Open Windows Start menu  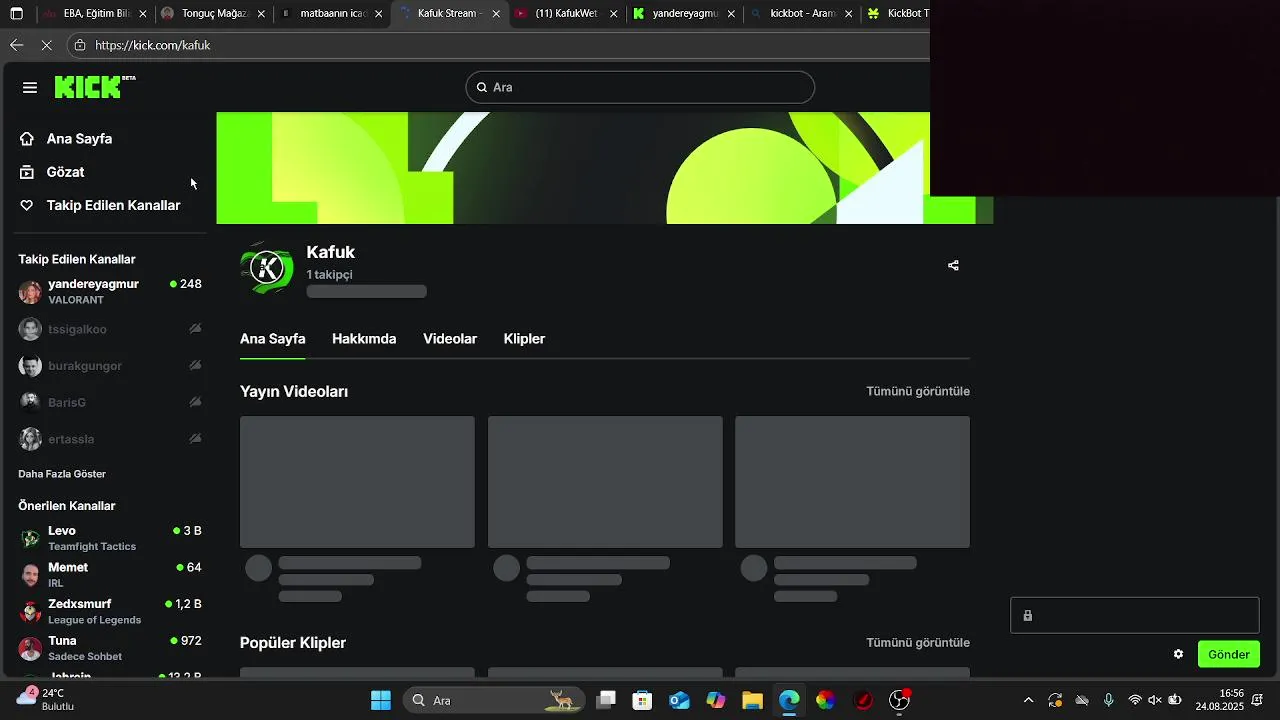pos(381,700)
